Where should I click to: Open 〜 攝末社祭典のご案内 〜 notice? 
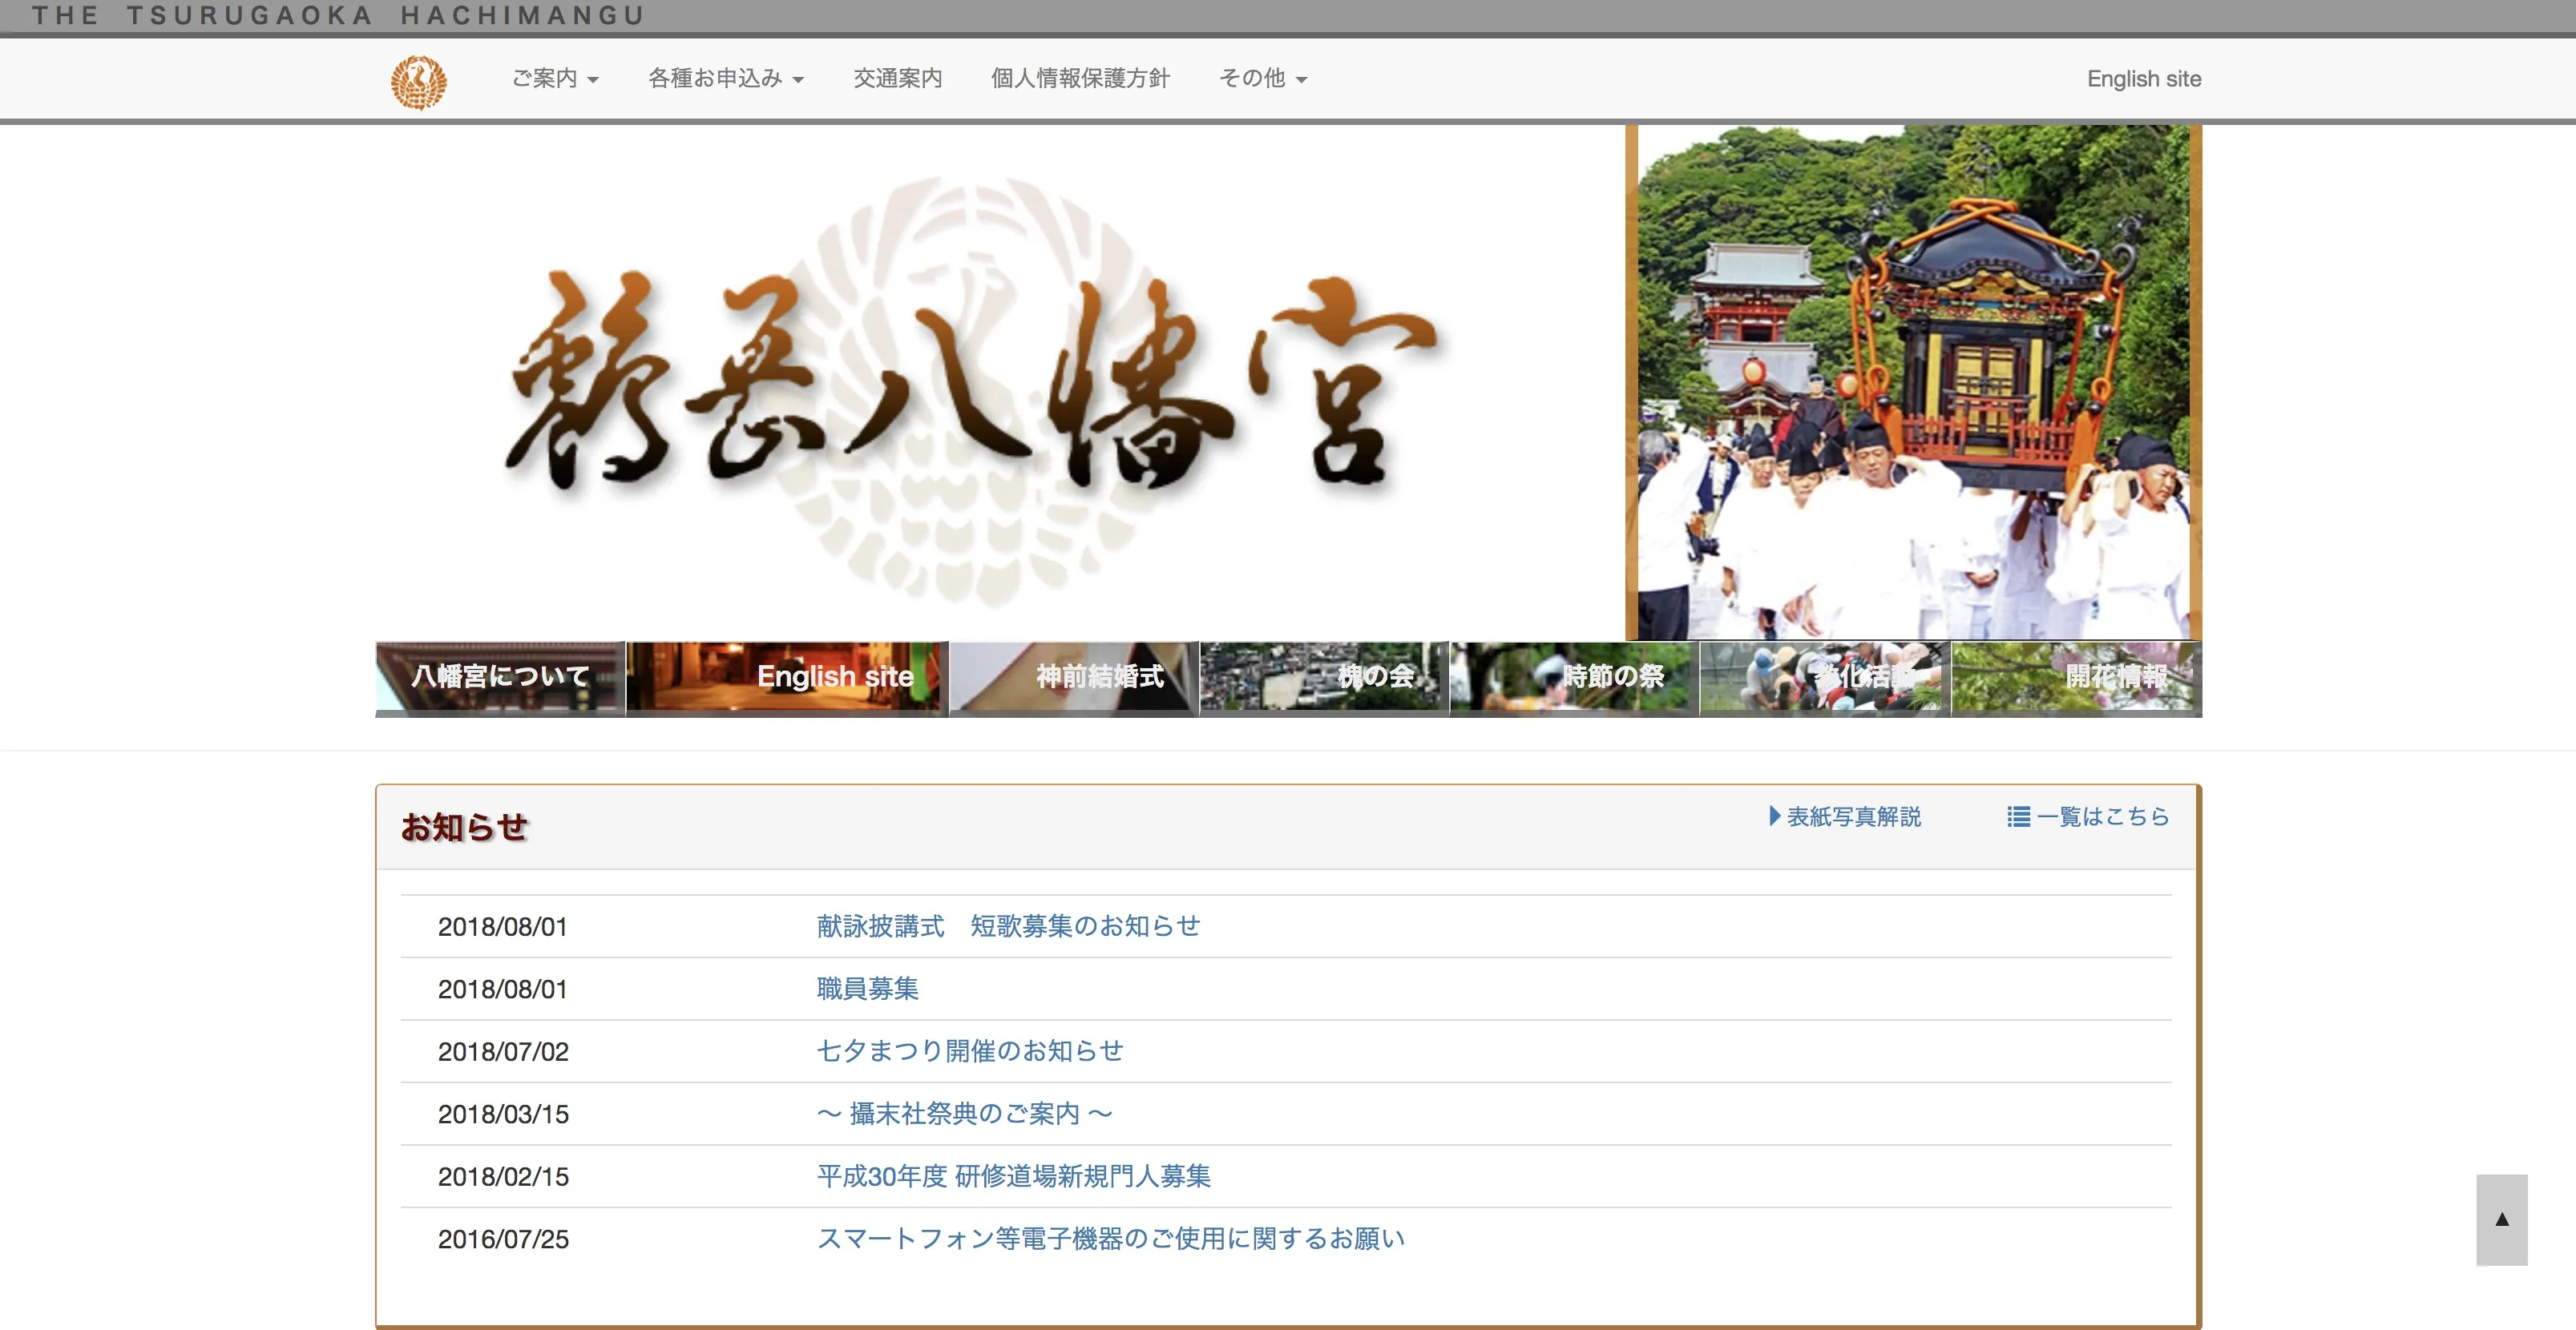coord(964,1114)
